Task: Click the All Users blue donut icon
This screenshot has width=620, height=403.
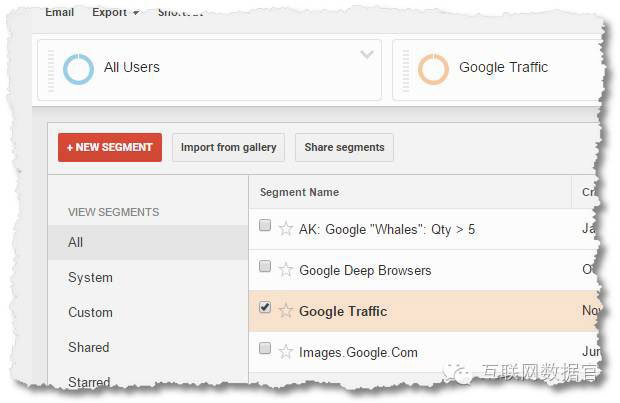Action: (x=78, y=68)
